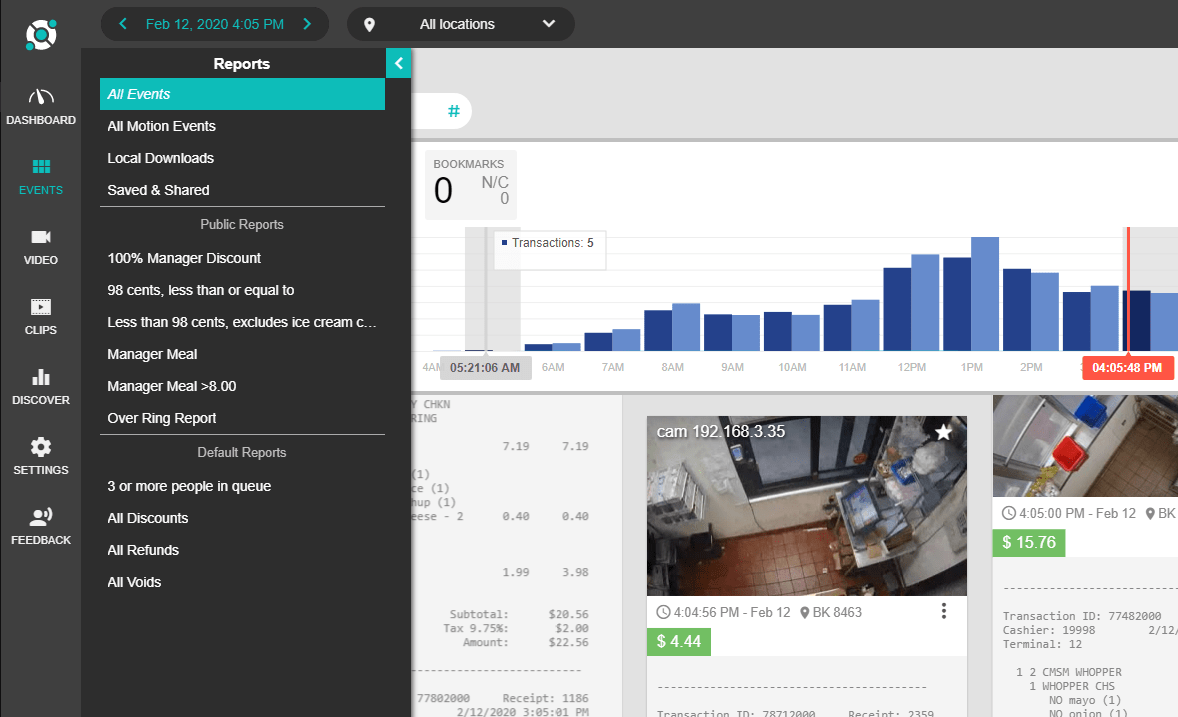1178x717 pixels.
Task: Click the Cashier: 19998 text
Action: click(x=1049, y=631)
